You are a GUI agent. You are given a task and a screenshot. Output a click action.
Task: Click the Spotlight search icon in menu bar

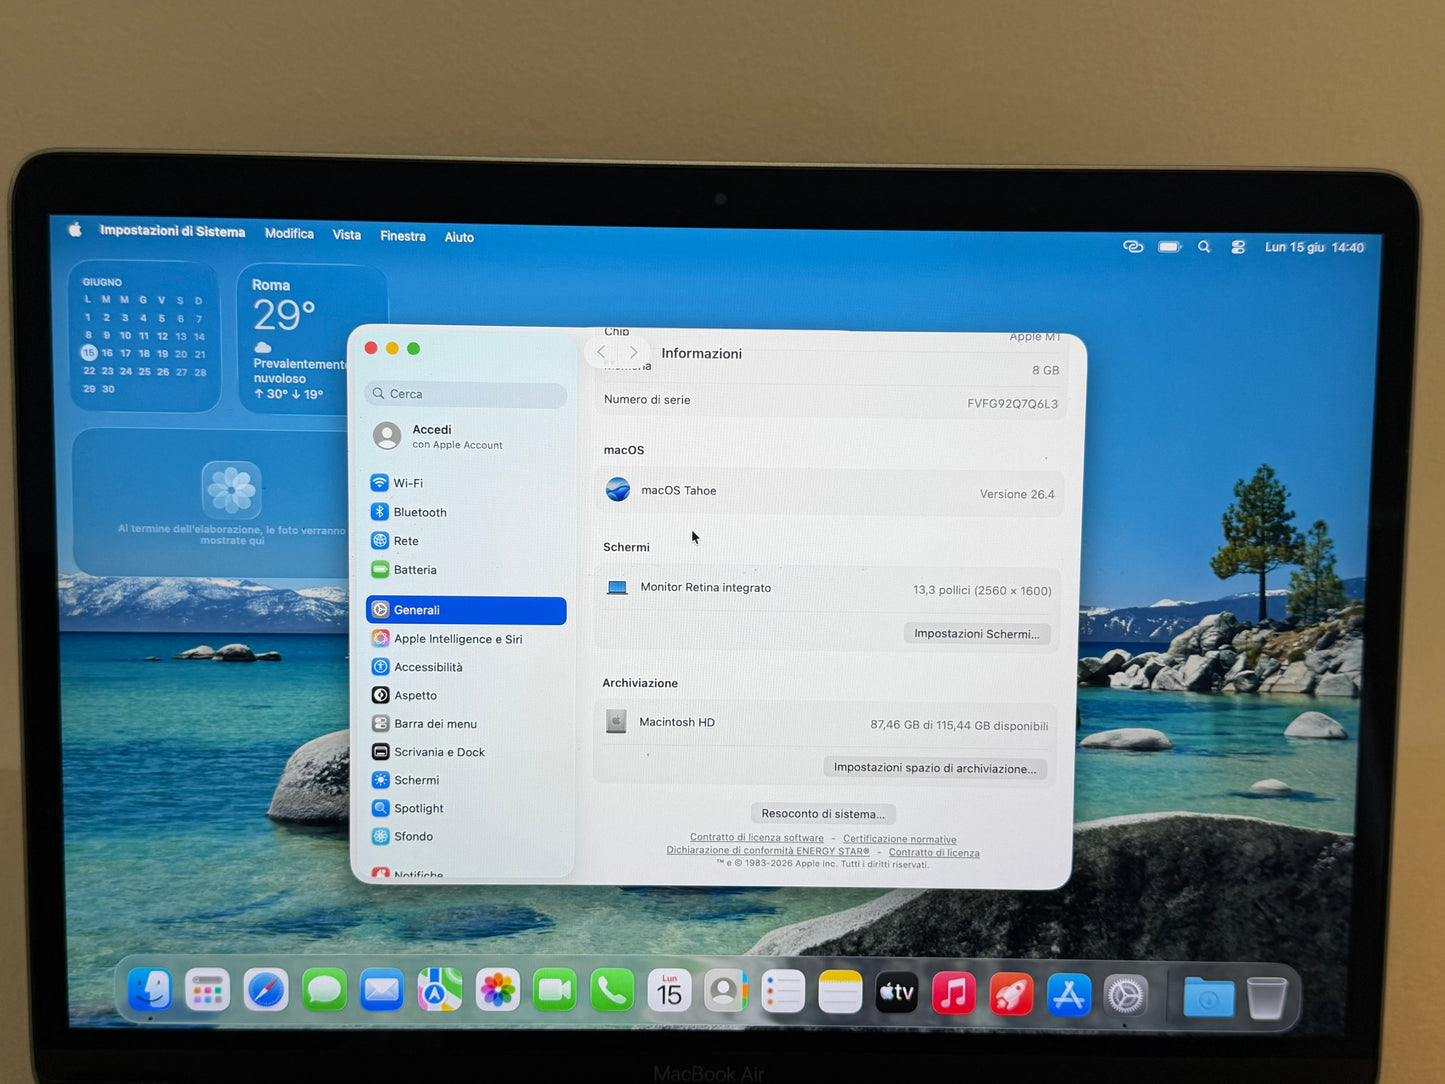[1204, 247]
